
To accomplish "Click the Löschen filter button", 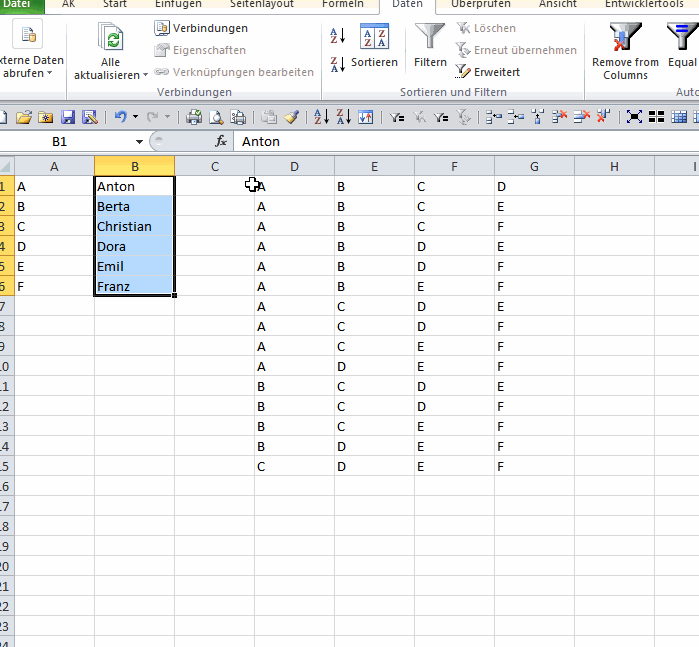I will click(486, 28).
